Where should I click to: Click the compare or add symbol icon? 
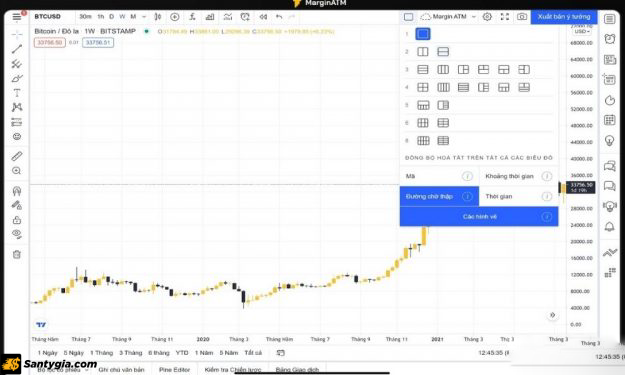[x=175, y=17]
